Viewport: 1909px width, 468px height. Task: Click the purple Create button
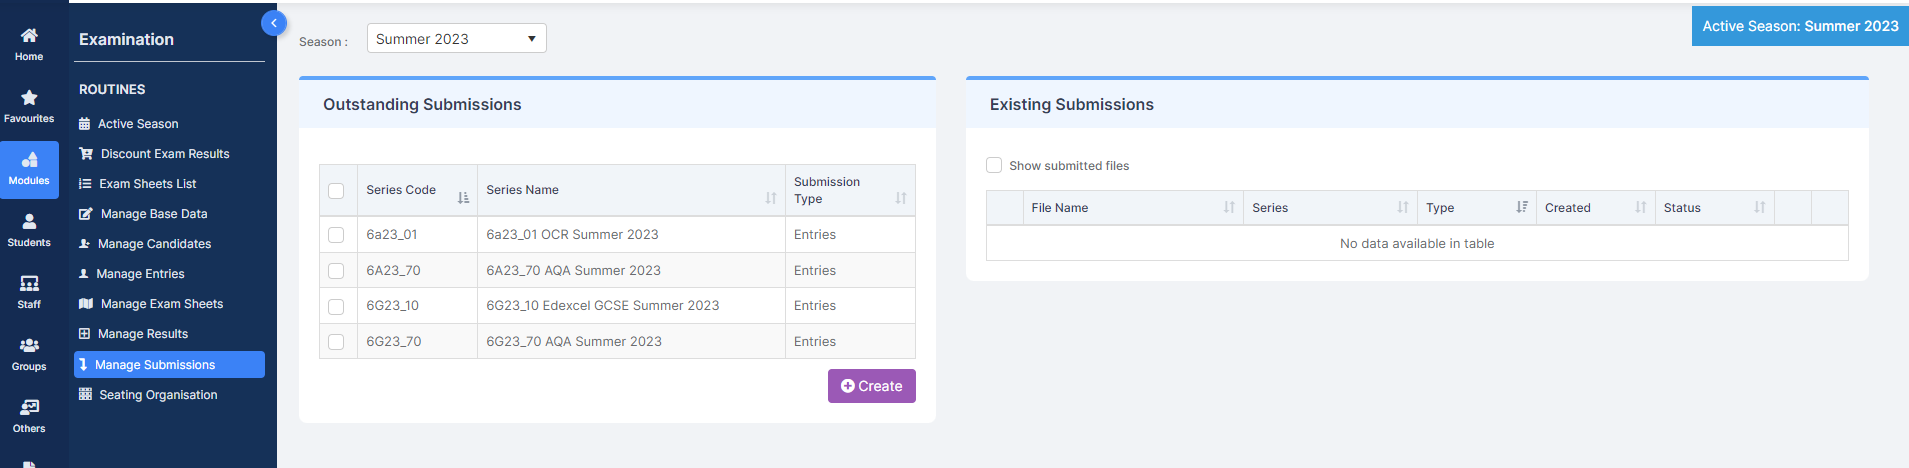[x=872, y=386]
